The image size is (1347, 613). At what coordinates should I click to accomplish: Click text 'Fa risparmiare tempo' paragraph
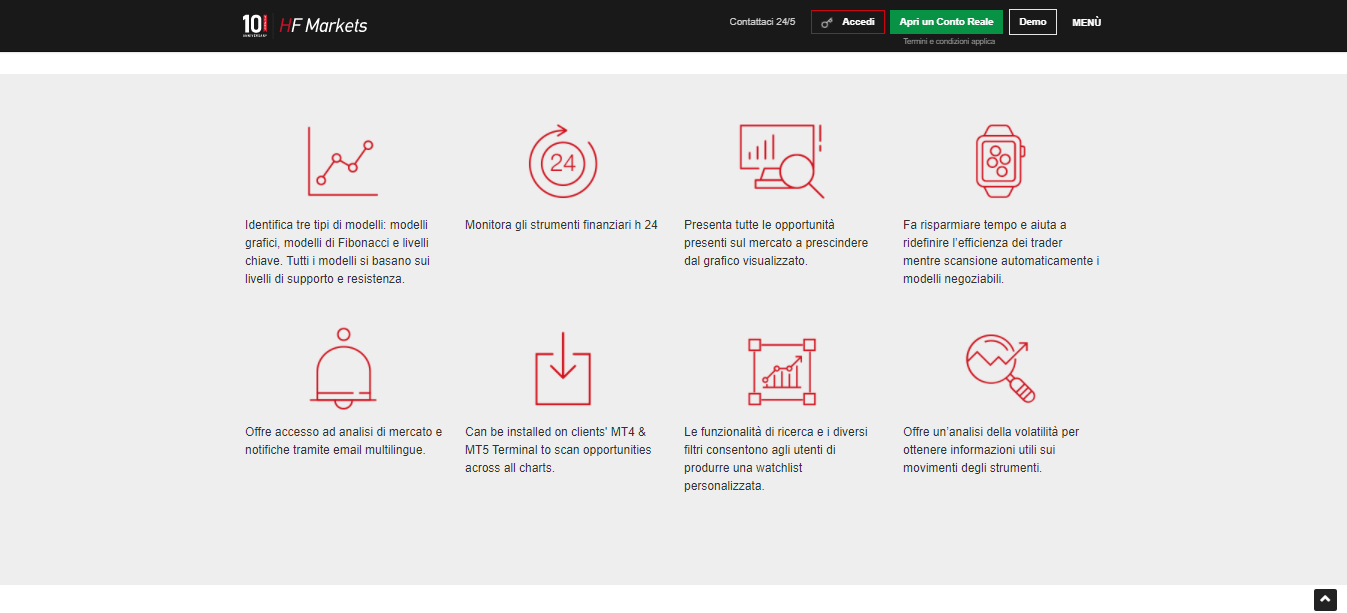coord(1001,252)
